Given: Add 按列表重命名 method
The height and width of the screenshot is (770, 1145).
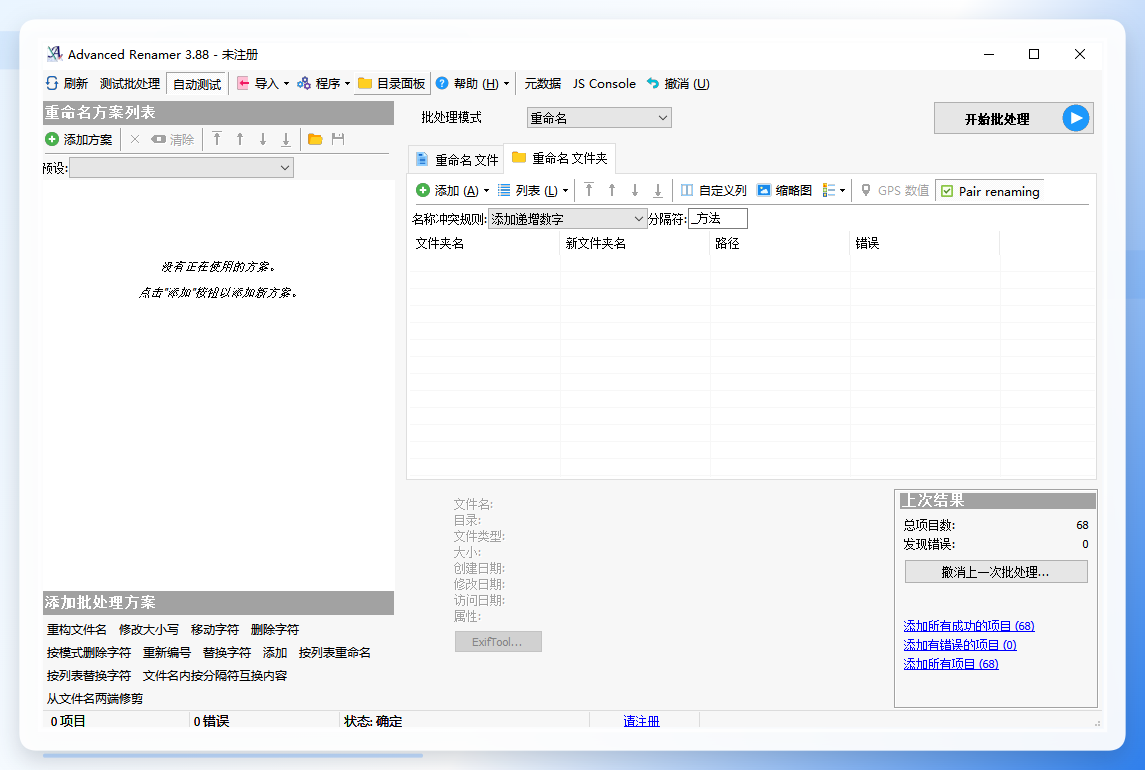Looking at the screenshot, I should 334,653.
